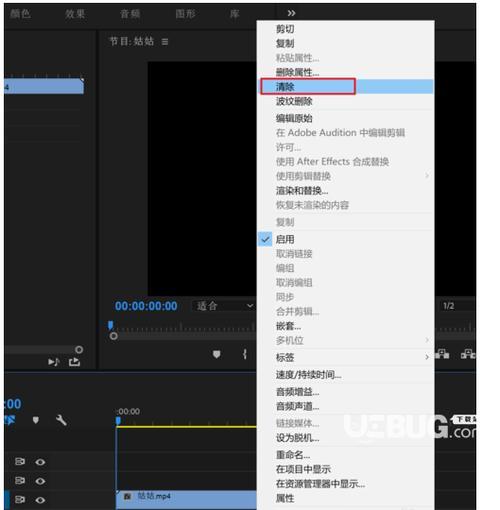Screen dimensions: 500x510
Task: Switch to the 图形 workspace tab
Action: 185,14
